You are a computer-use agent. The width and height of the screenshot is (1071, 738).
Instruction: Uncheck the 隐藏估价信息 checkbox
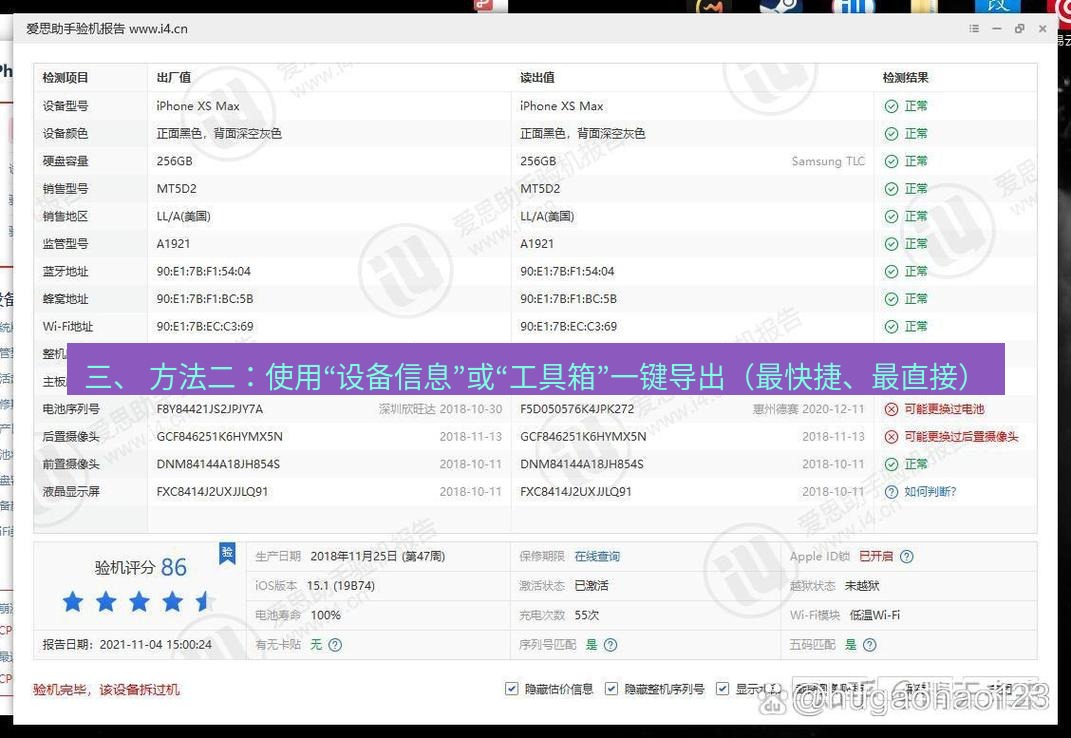pyautogui.click(x=511, y=688)
